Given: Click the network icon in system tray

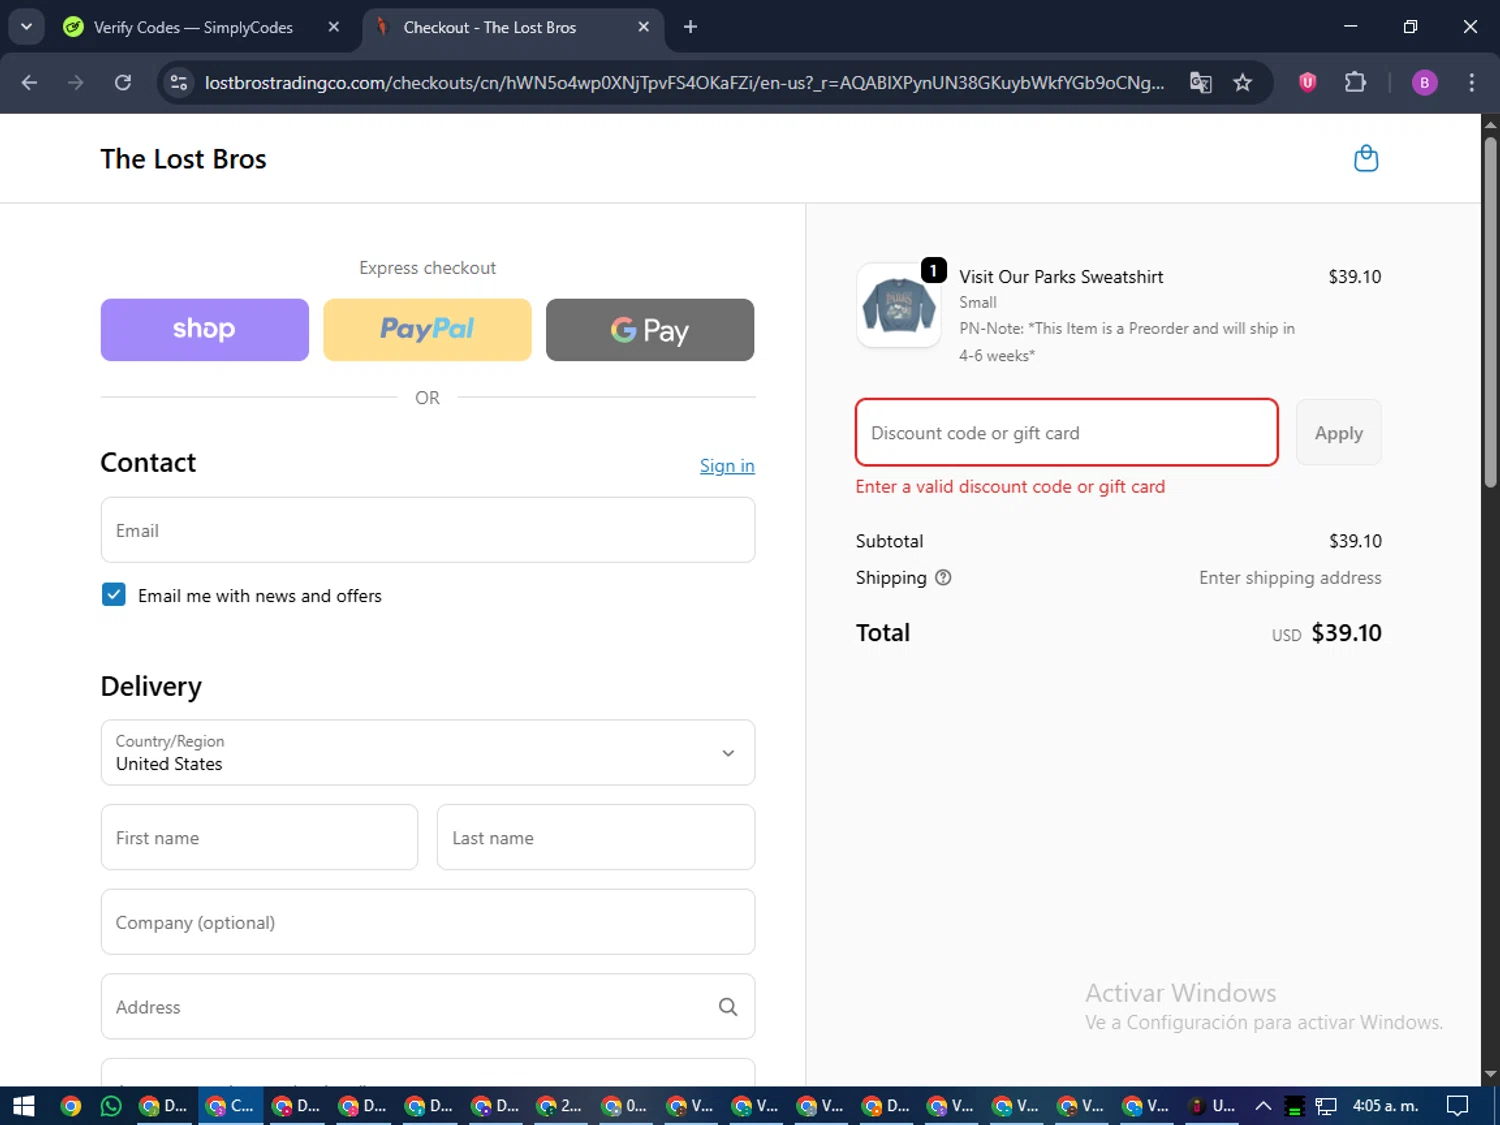Looking at the screenshot, I should click(x=1326, y=1106).
